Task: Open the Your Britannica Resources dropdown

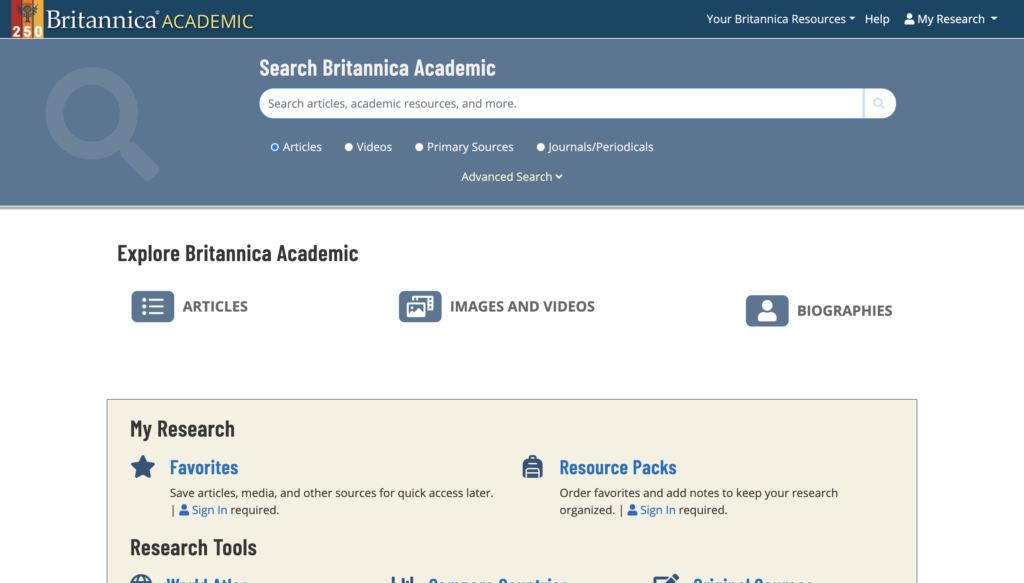Action: [779, 18]
